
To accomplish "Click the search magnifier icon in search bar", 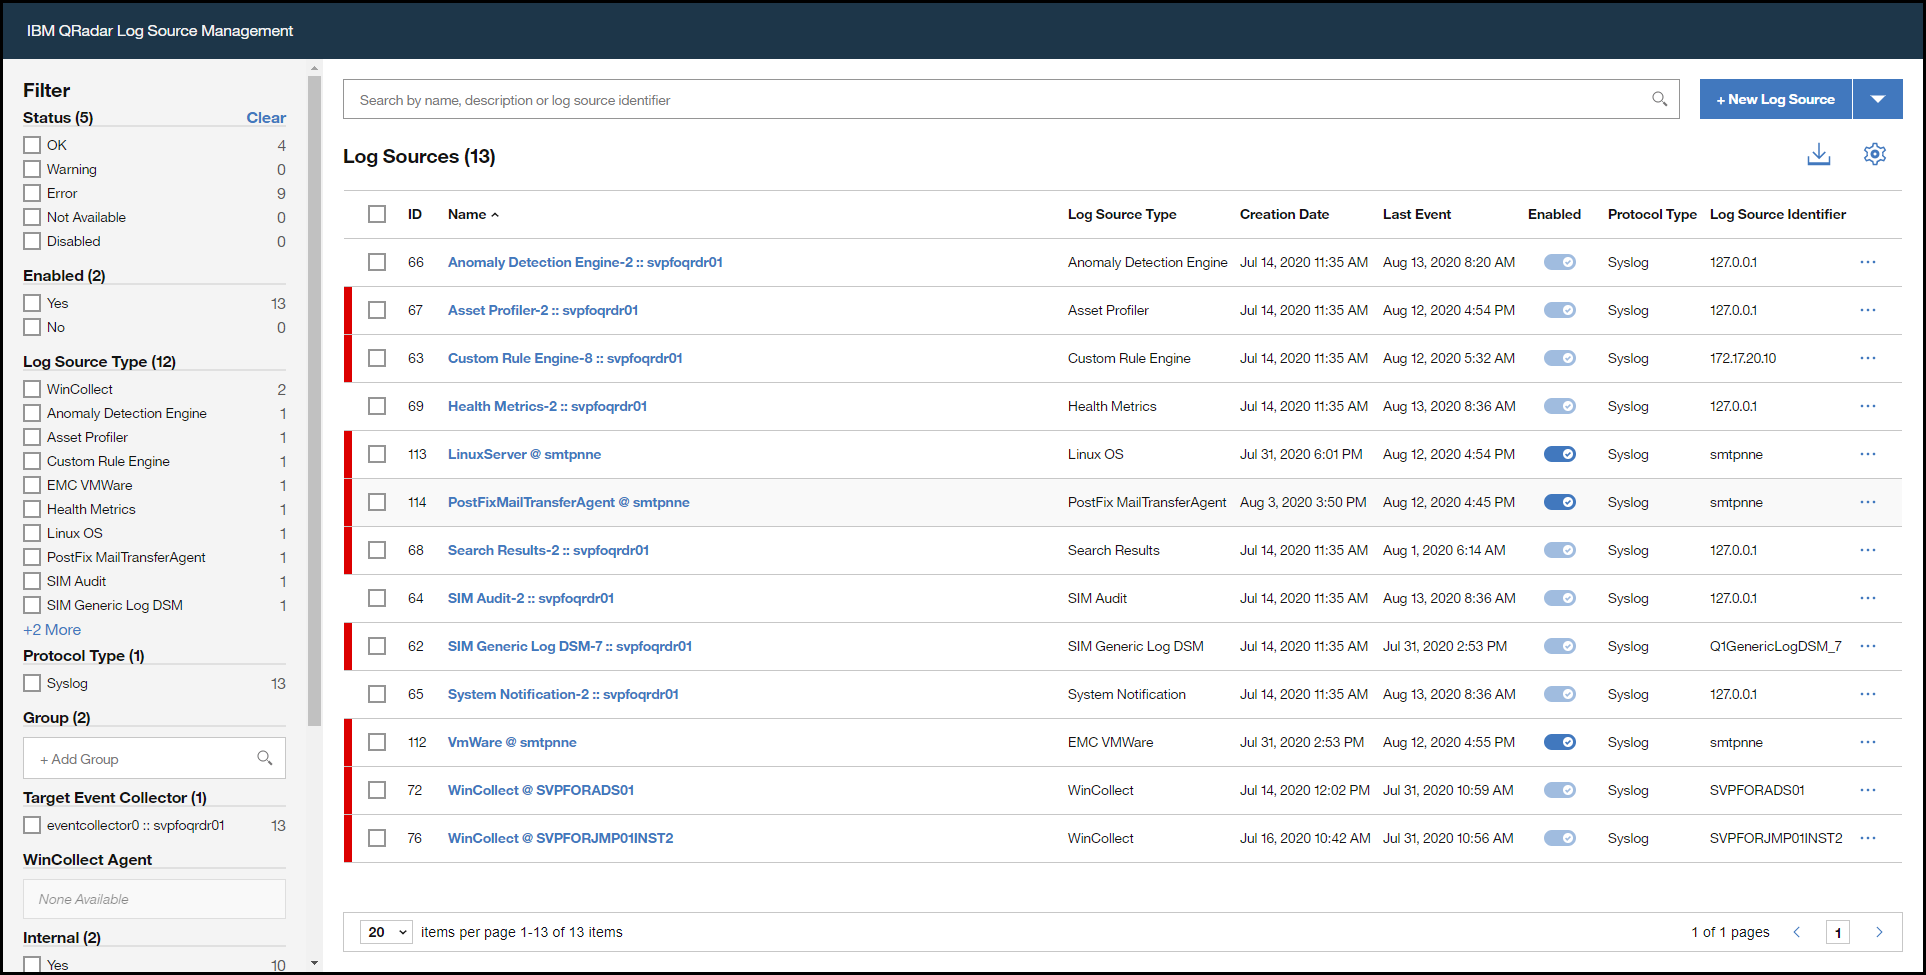I will pos(1659,99).
